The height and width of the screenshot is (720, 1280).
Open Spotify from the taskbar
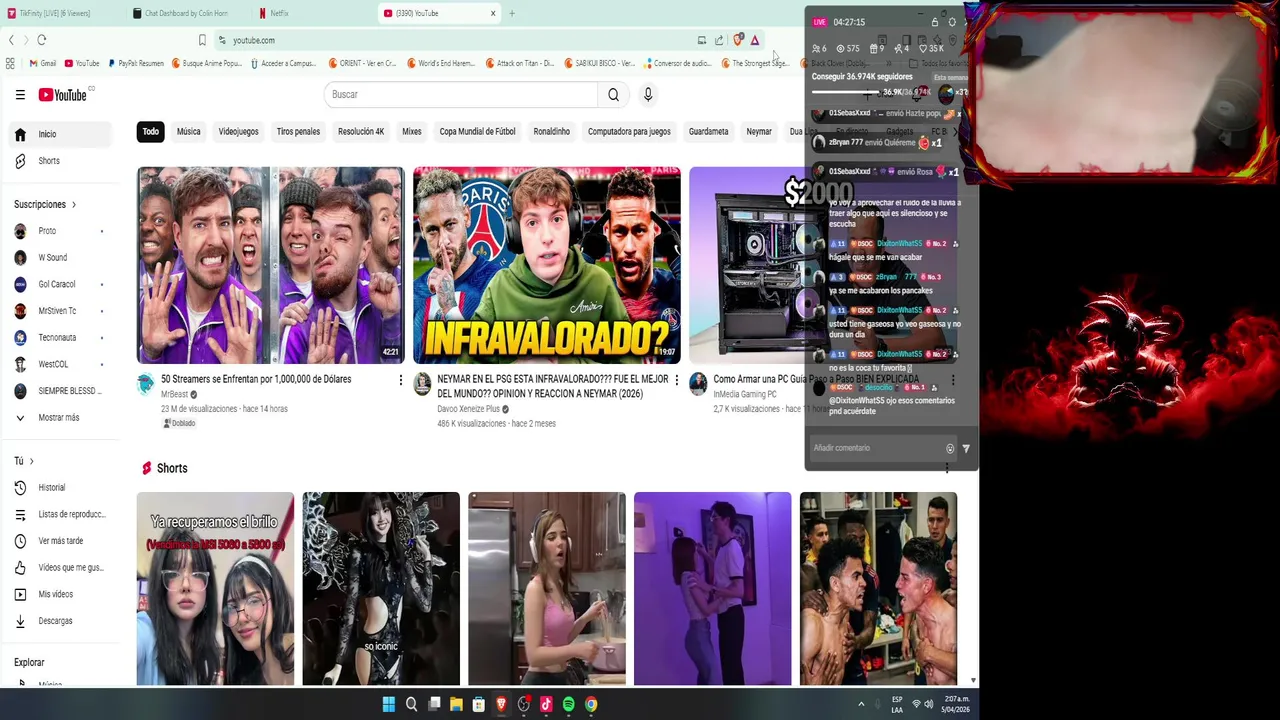[x=568, y=705]
